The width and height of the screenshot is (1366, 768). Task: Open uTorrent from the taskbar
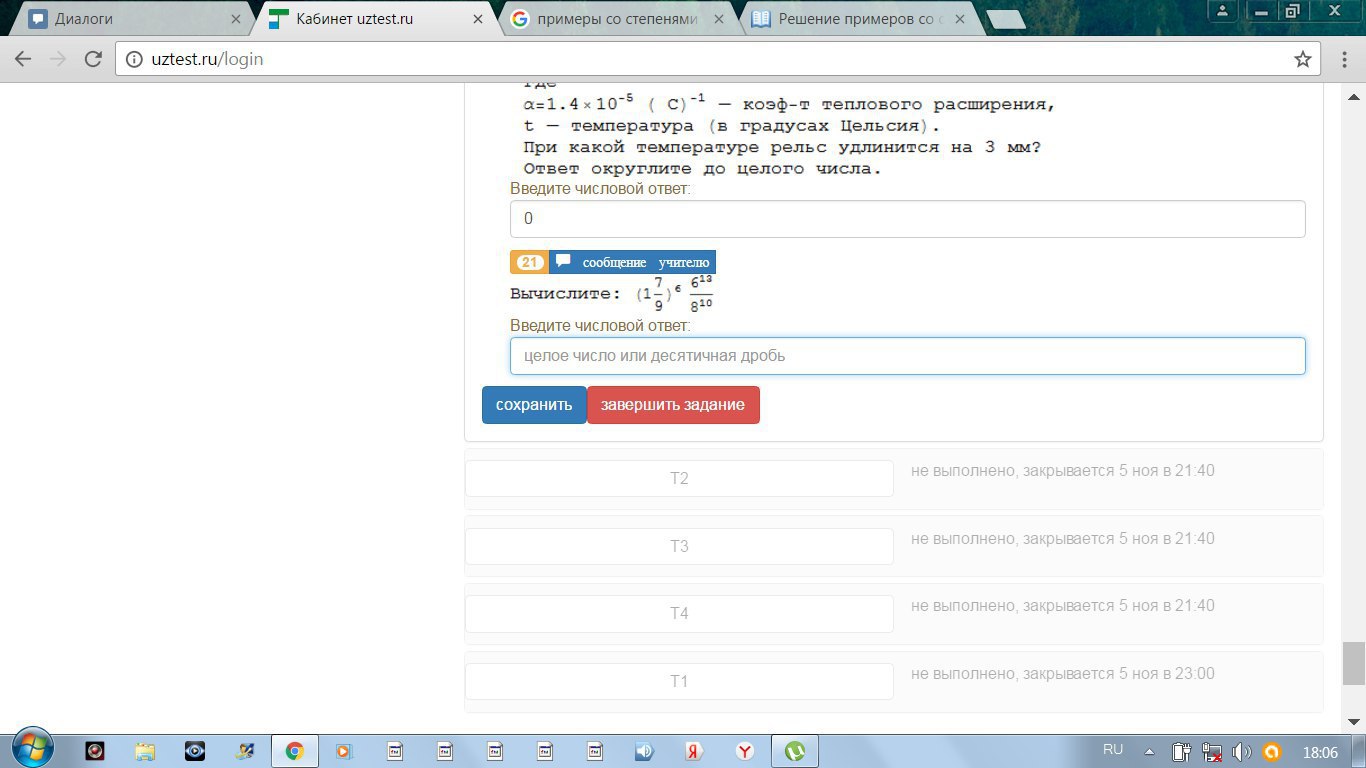pyautogui.click(x=794, y=751)
